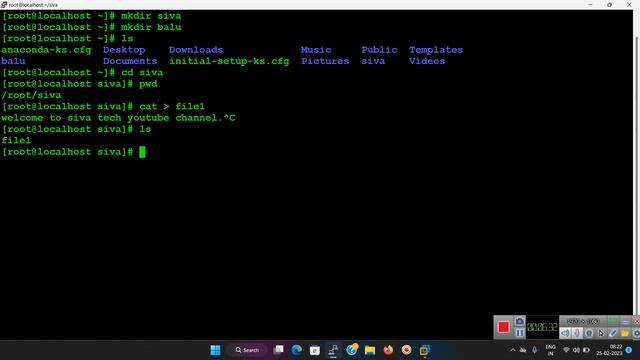
Task: Show hidden system tray icons
Action: 513,350
